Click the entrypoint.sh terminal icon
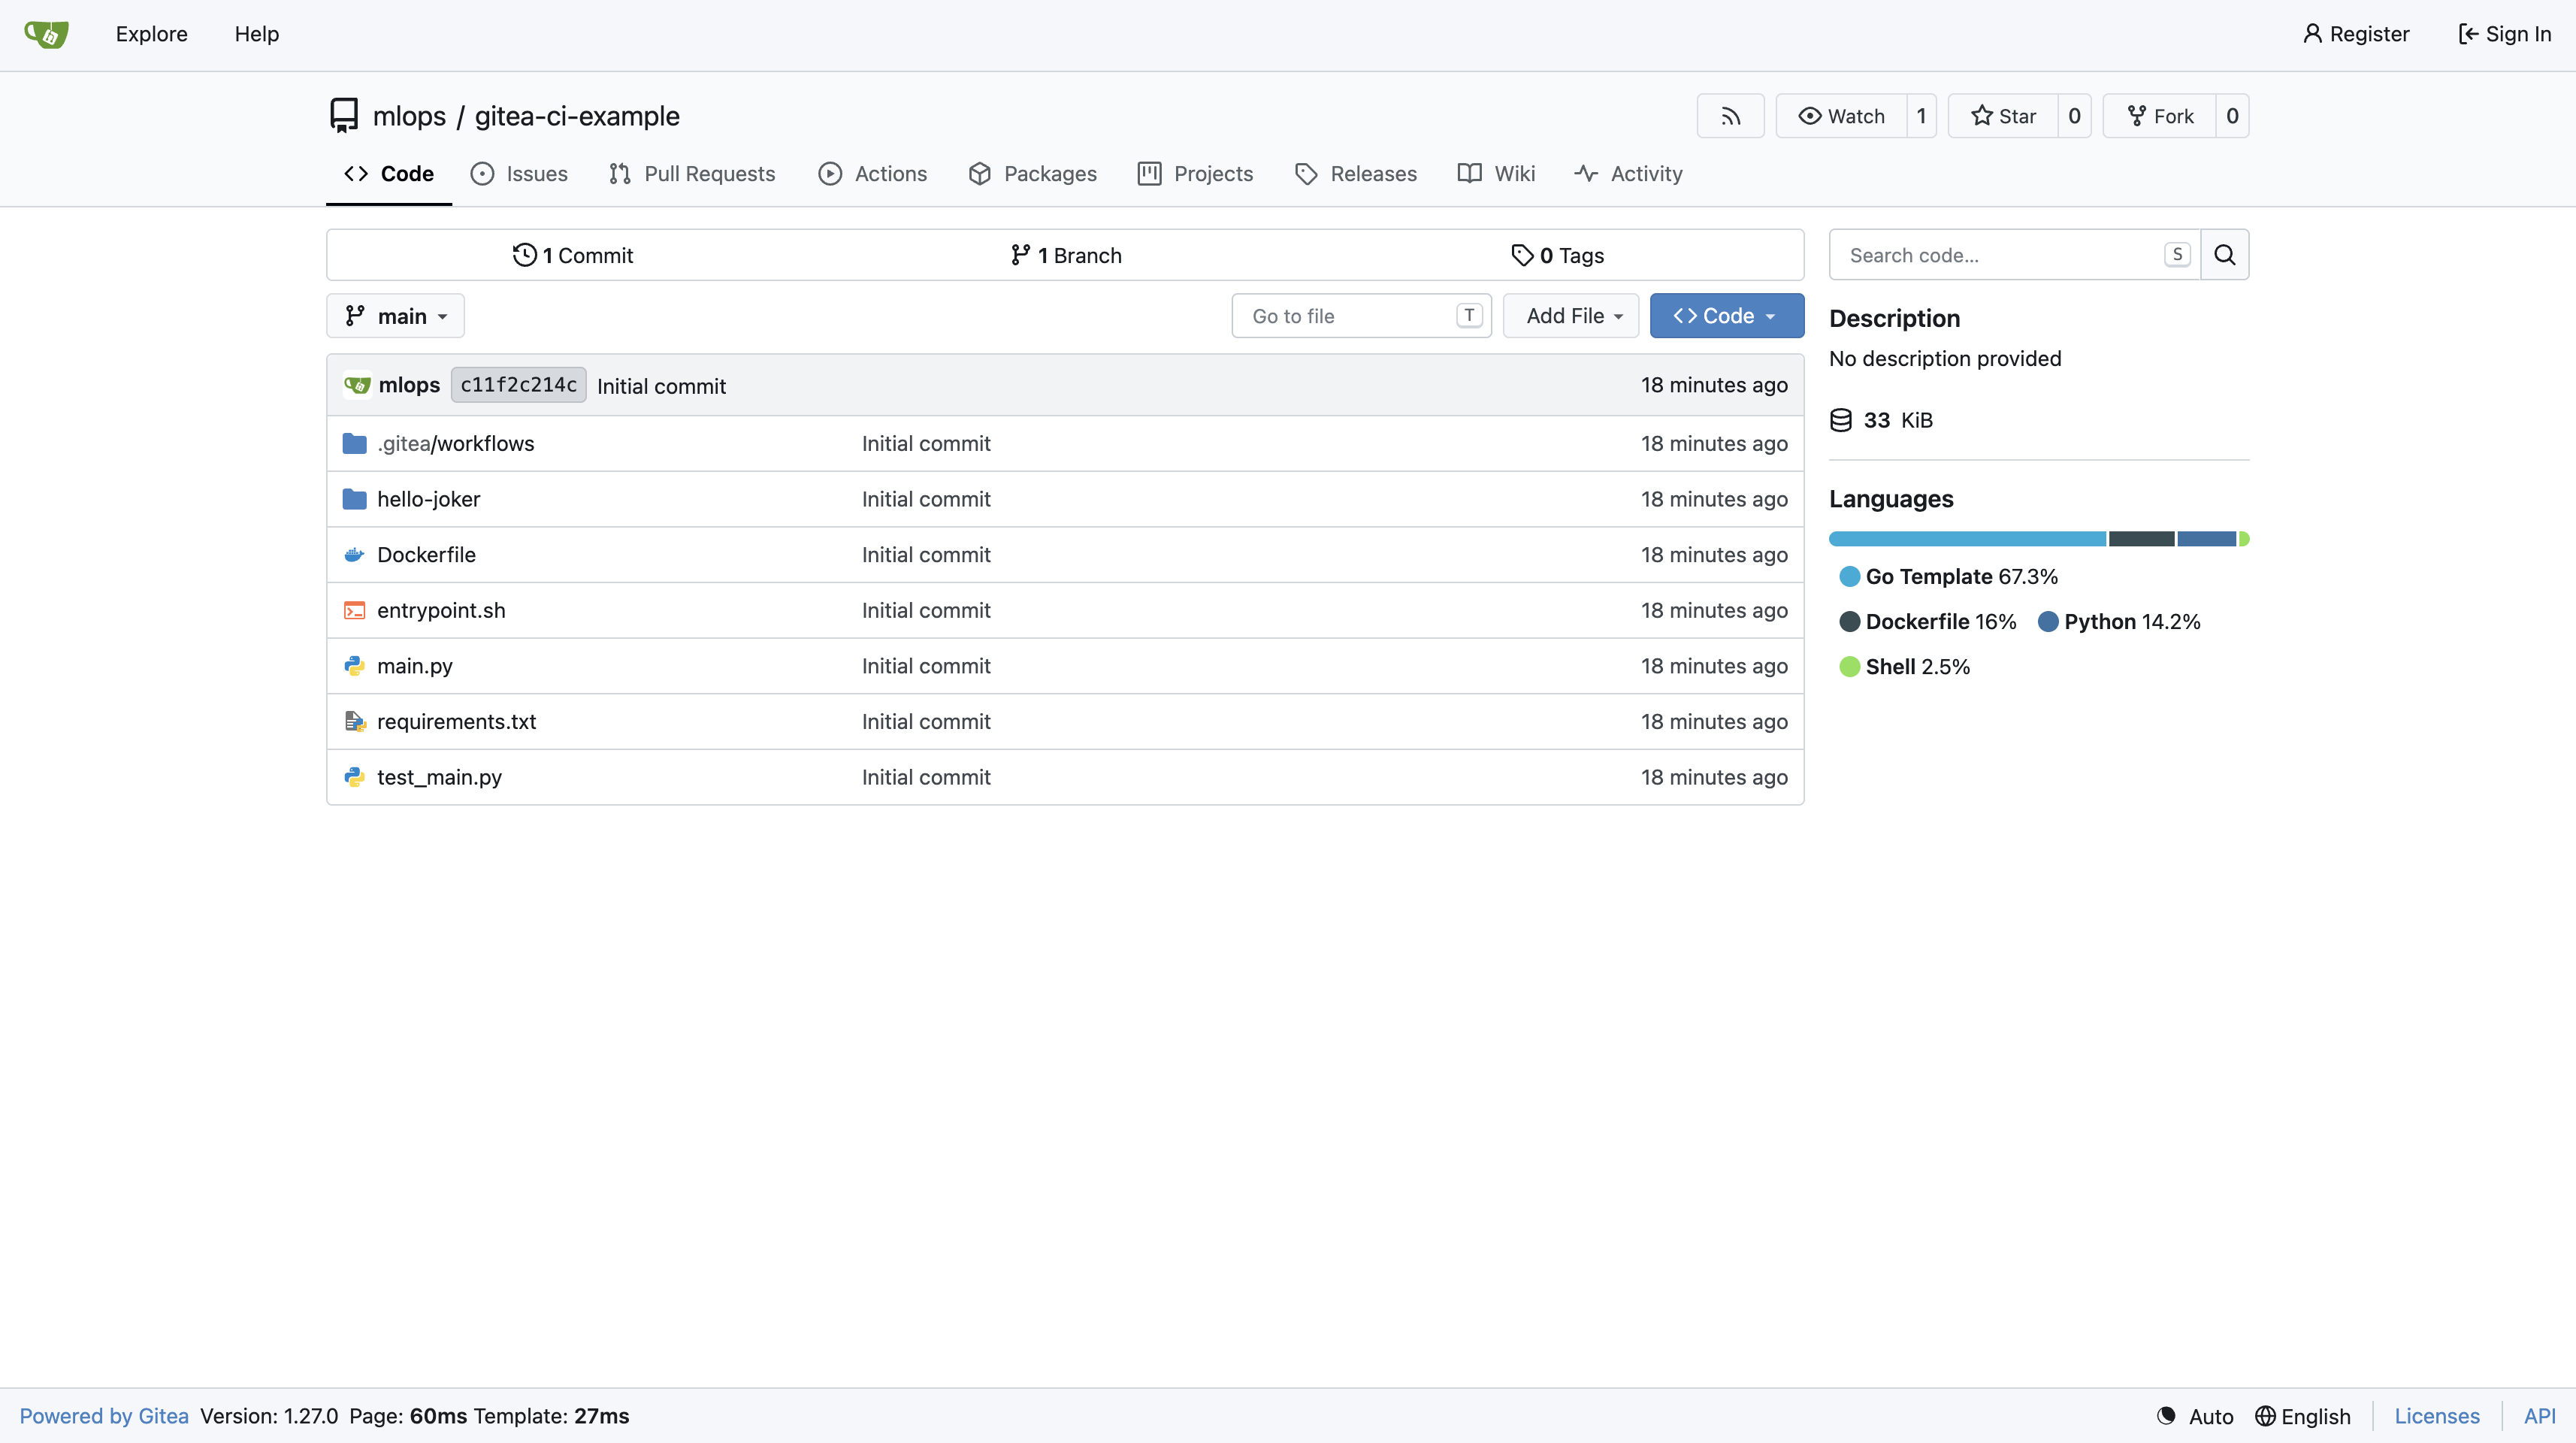 [x=354, y=610]
